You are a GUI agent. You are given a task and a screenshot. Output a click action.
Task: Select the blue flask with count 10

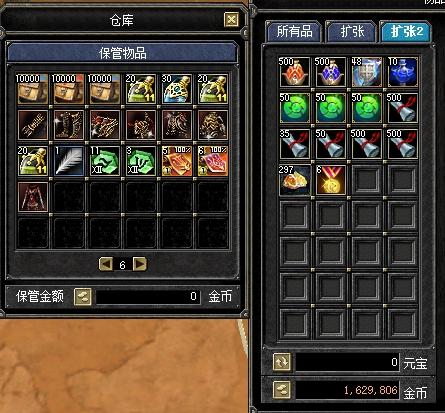403,72
